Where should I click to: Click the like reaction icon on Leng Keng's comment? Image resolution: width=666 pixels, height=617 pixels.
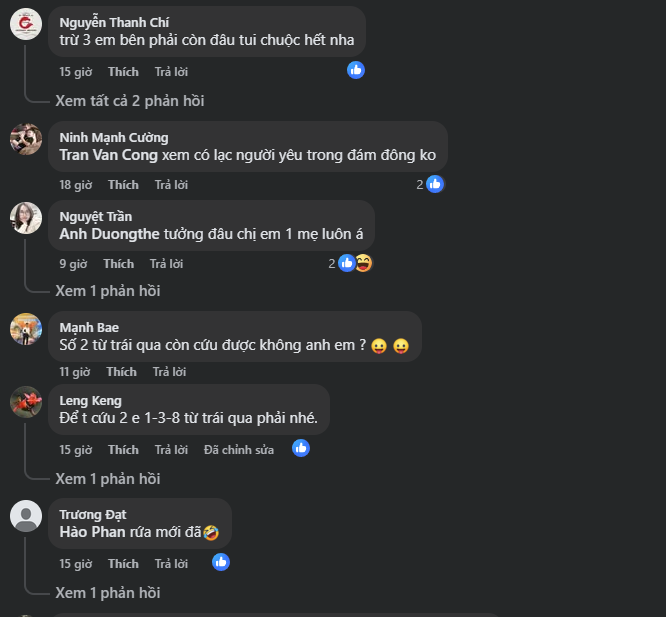point(301,448)
